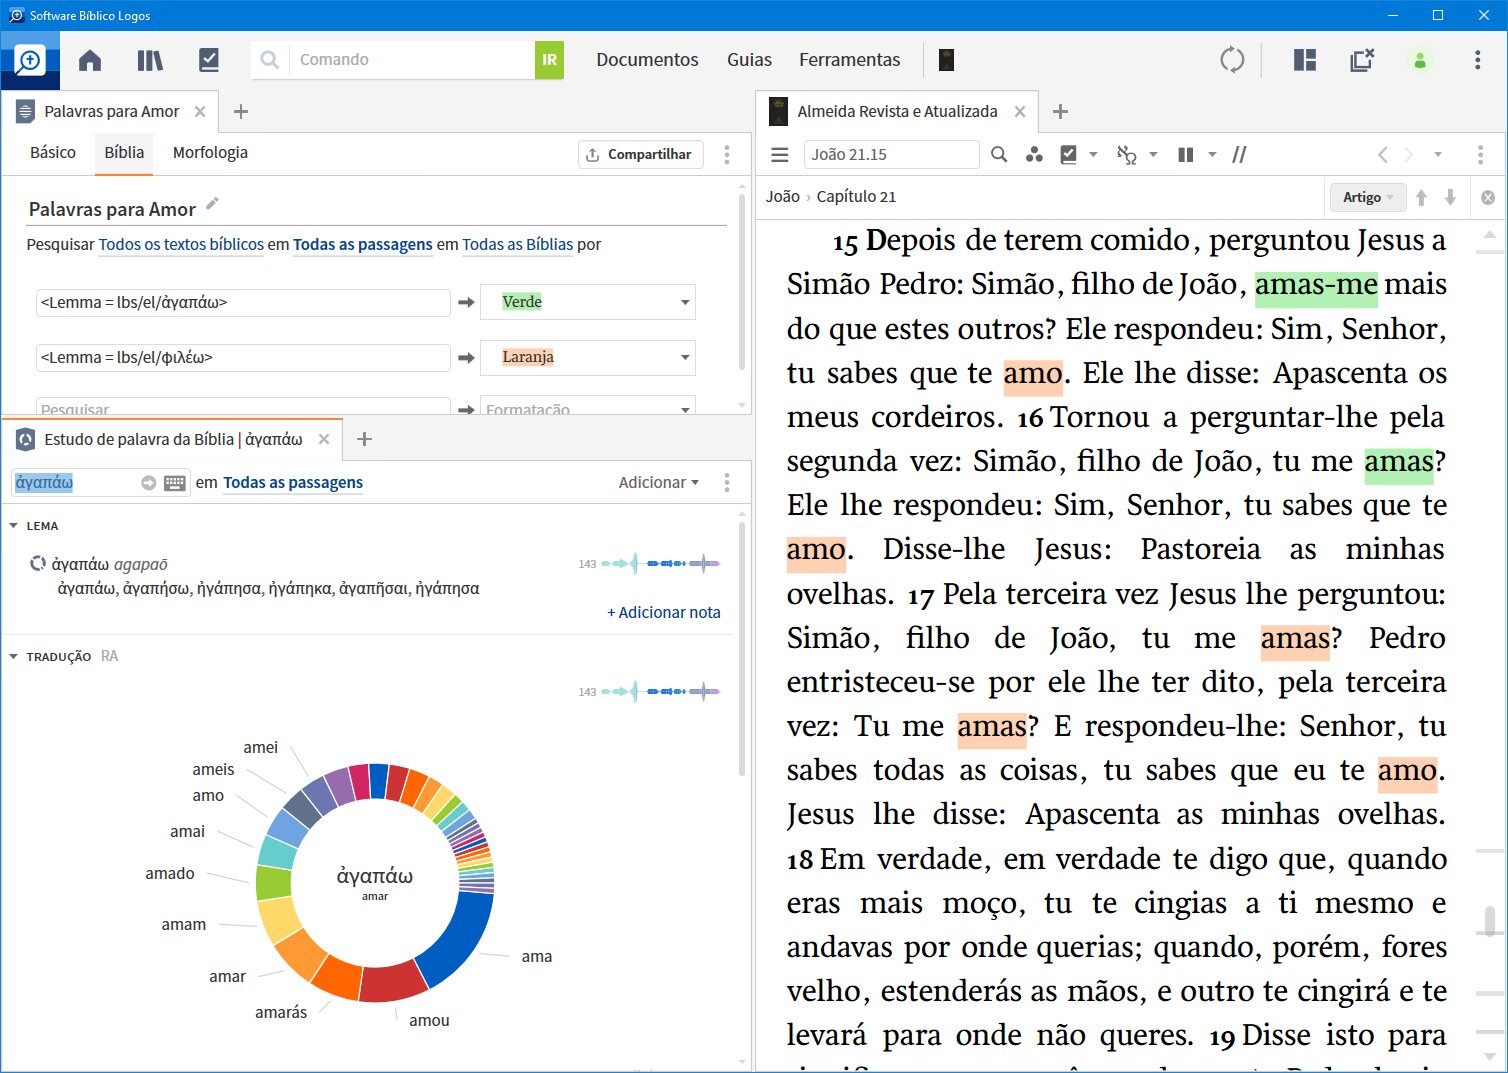Click Todas as passagens link in search panel

click(362, 244)
